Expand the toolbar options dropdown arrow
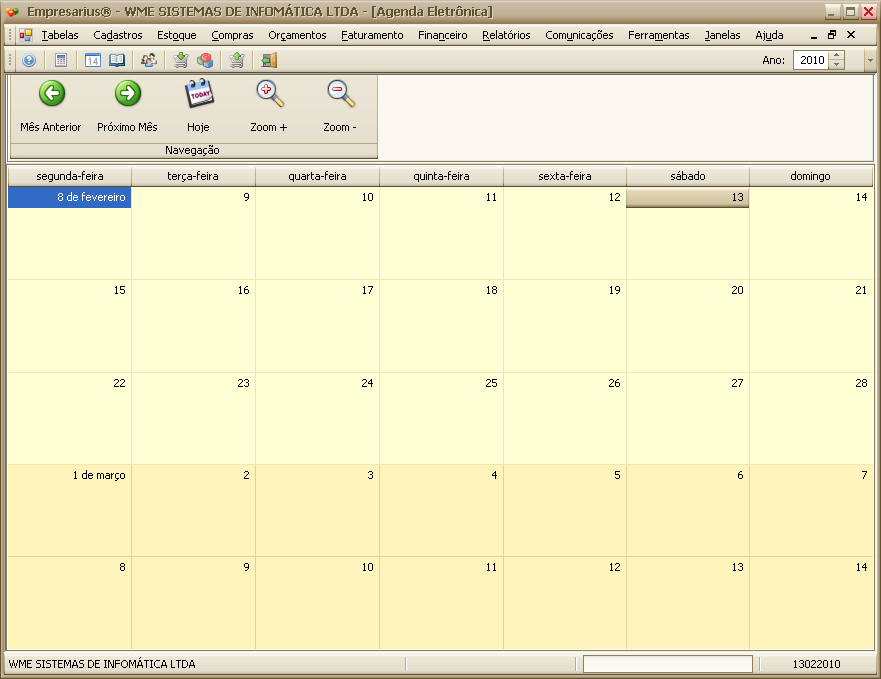This screenshot has width=881, height=679. [870, 60]
